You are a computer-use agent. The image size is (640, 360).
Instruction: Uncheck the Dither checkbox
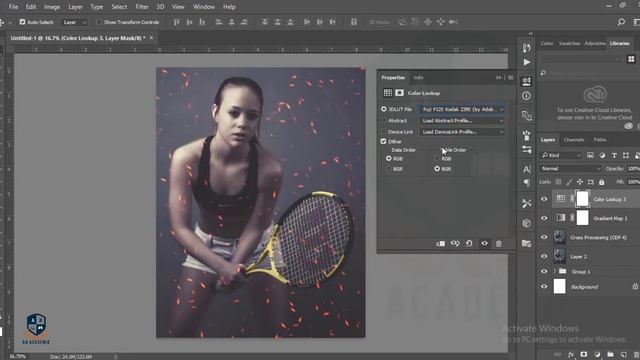pyautogui.click(x=383, y=141)
